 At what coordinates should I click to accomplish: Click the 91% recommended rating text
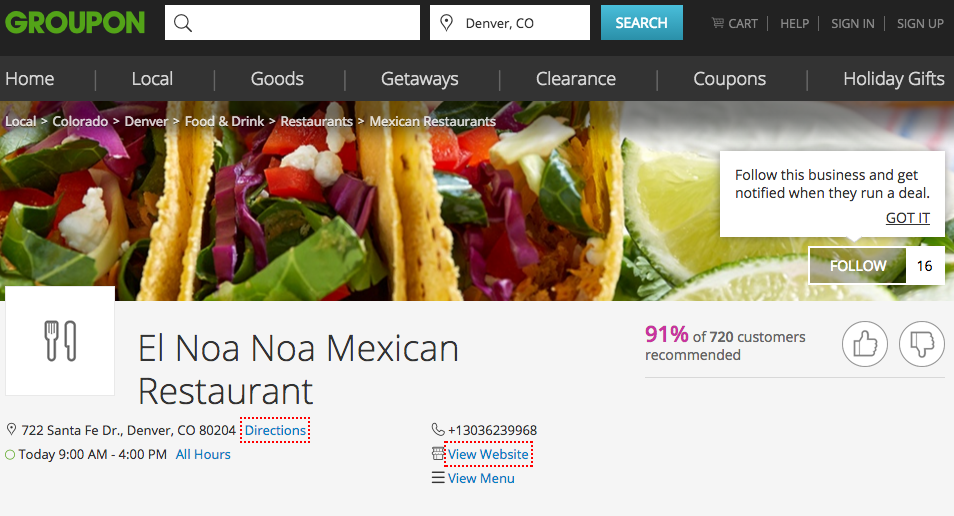tap(725, 344)
